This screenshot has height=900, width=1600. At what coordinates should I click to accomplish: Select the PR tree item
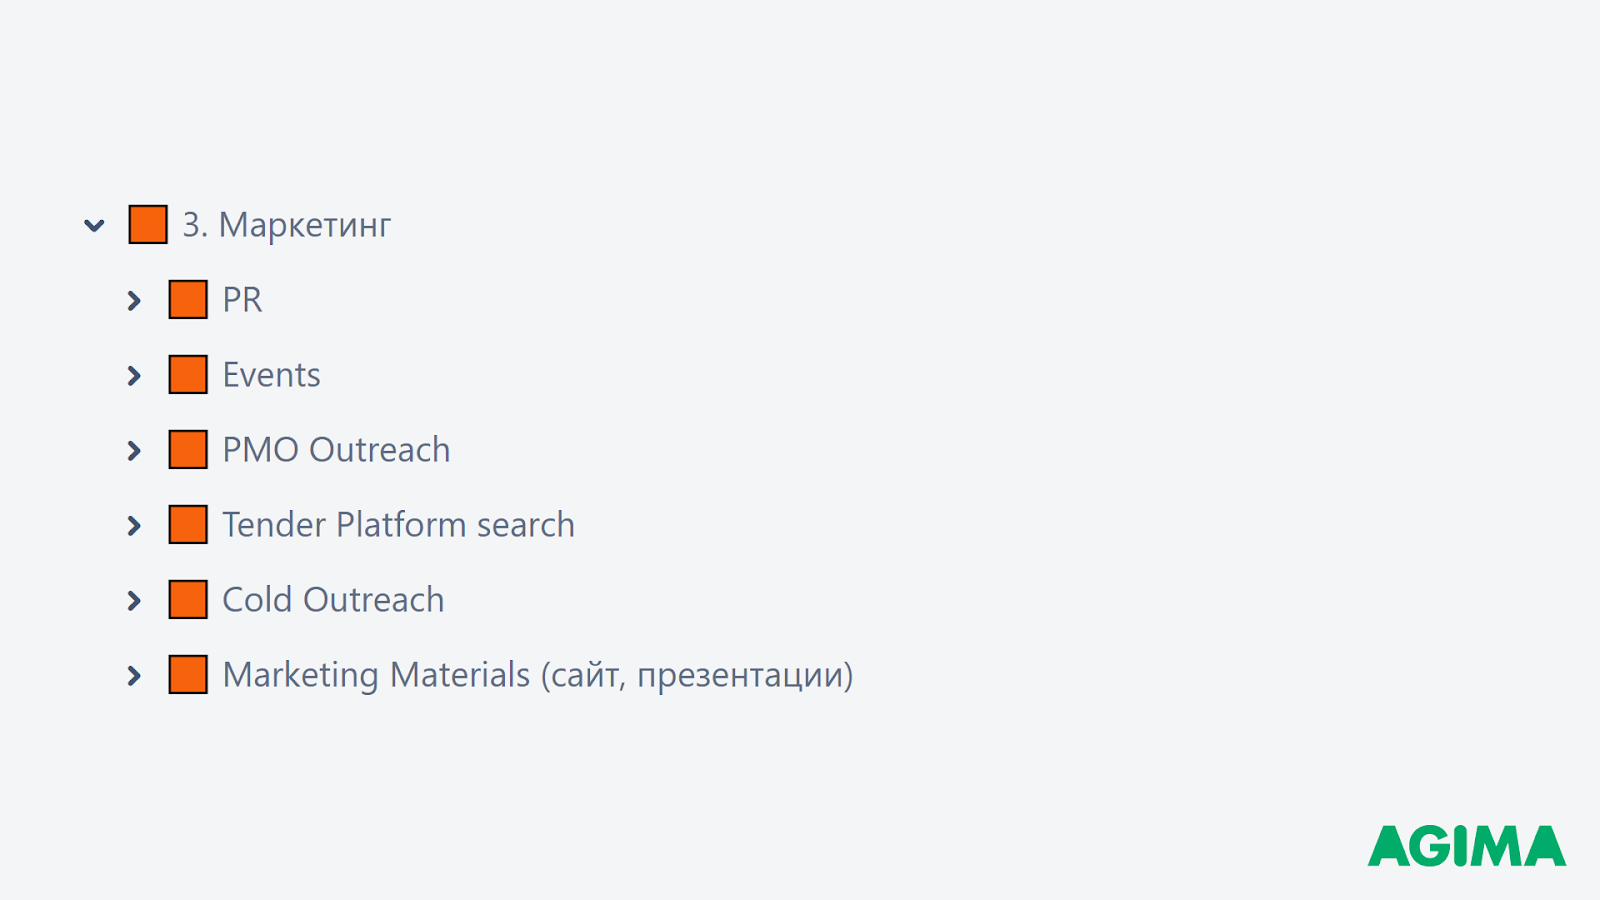pyautogui.click(x=242, y=300)
